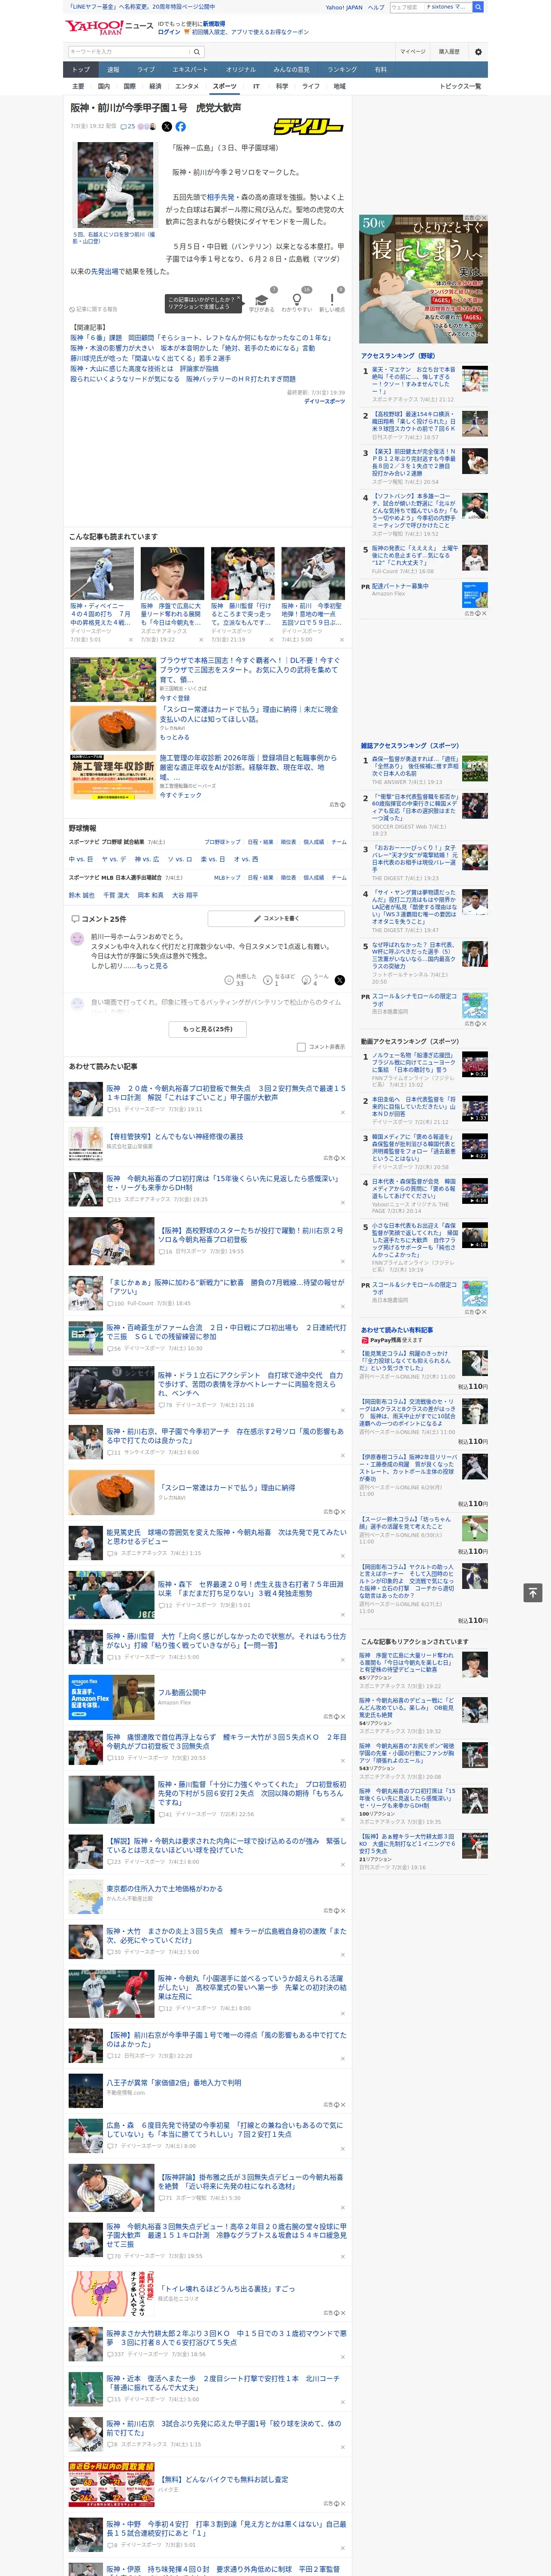
Task: Select the 科学 category tab
Action: click(x=282, y=86)
